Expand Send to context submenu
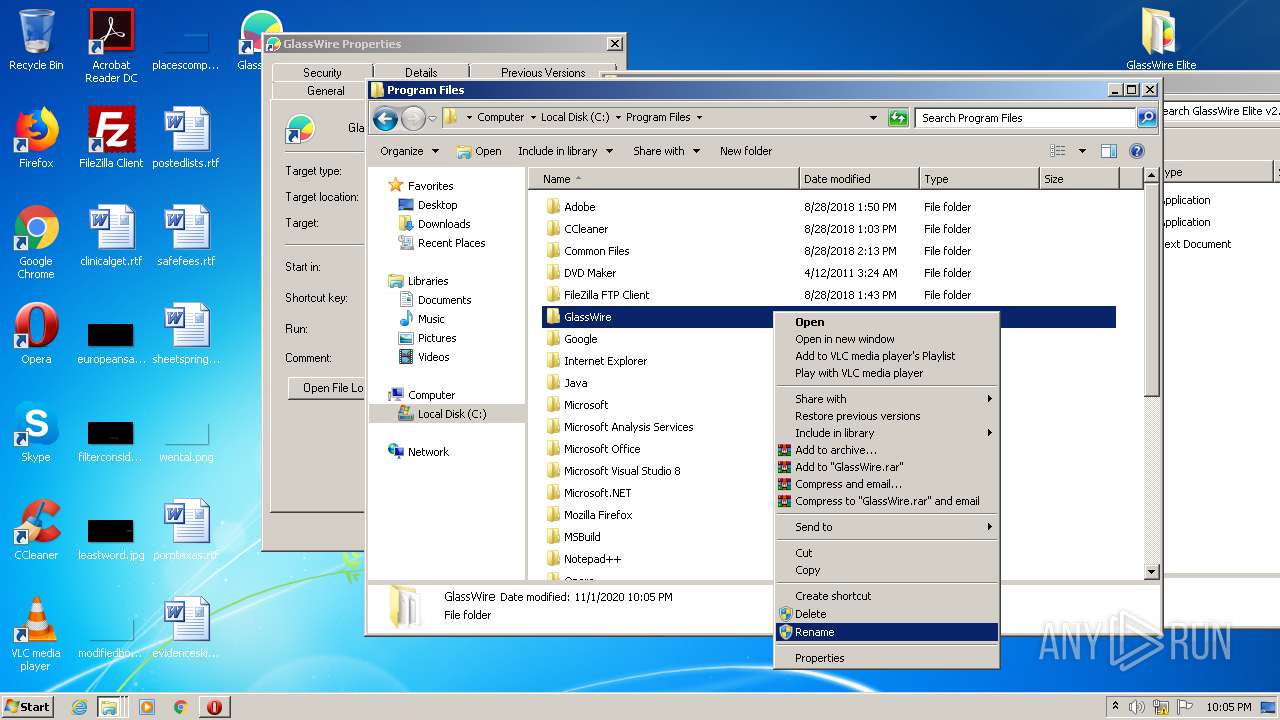The width and height of the screenshot is (1280, 720). click(887, 527)
